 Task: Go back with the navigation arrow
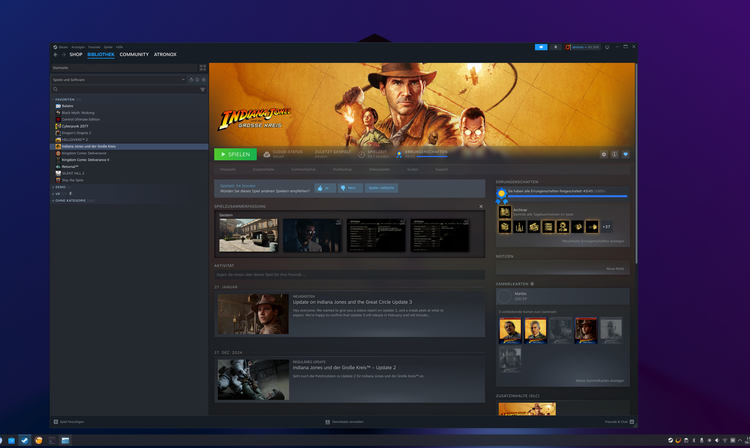tap(56, 55)
